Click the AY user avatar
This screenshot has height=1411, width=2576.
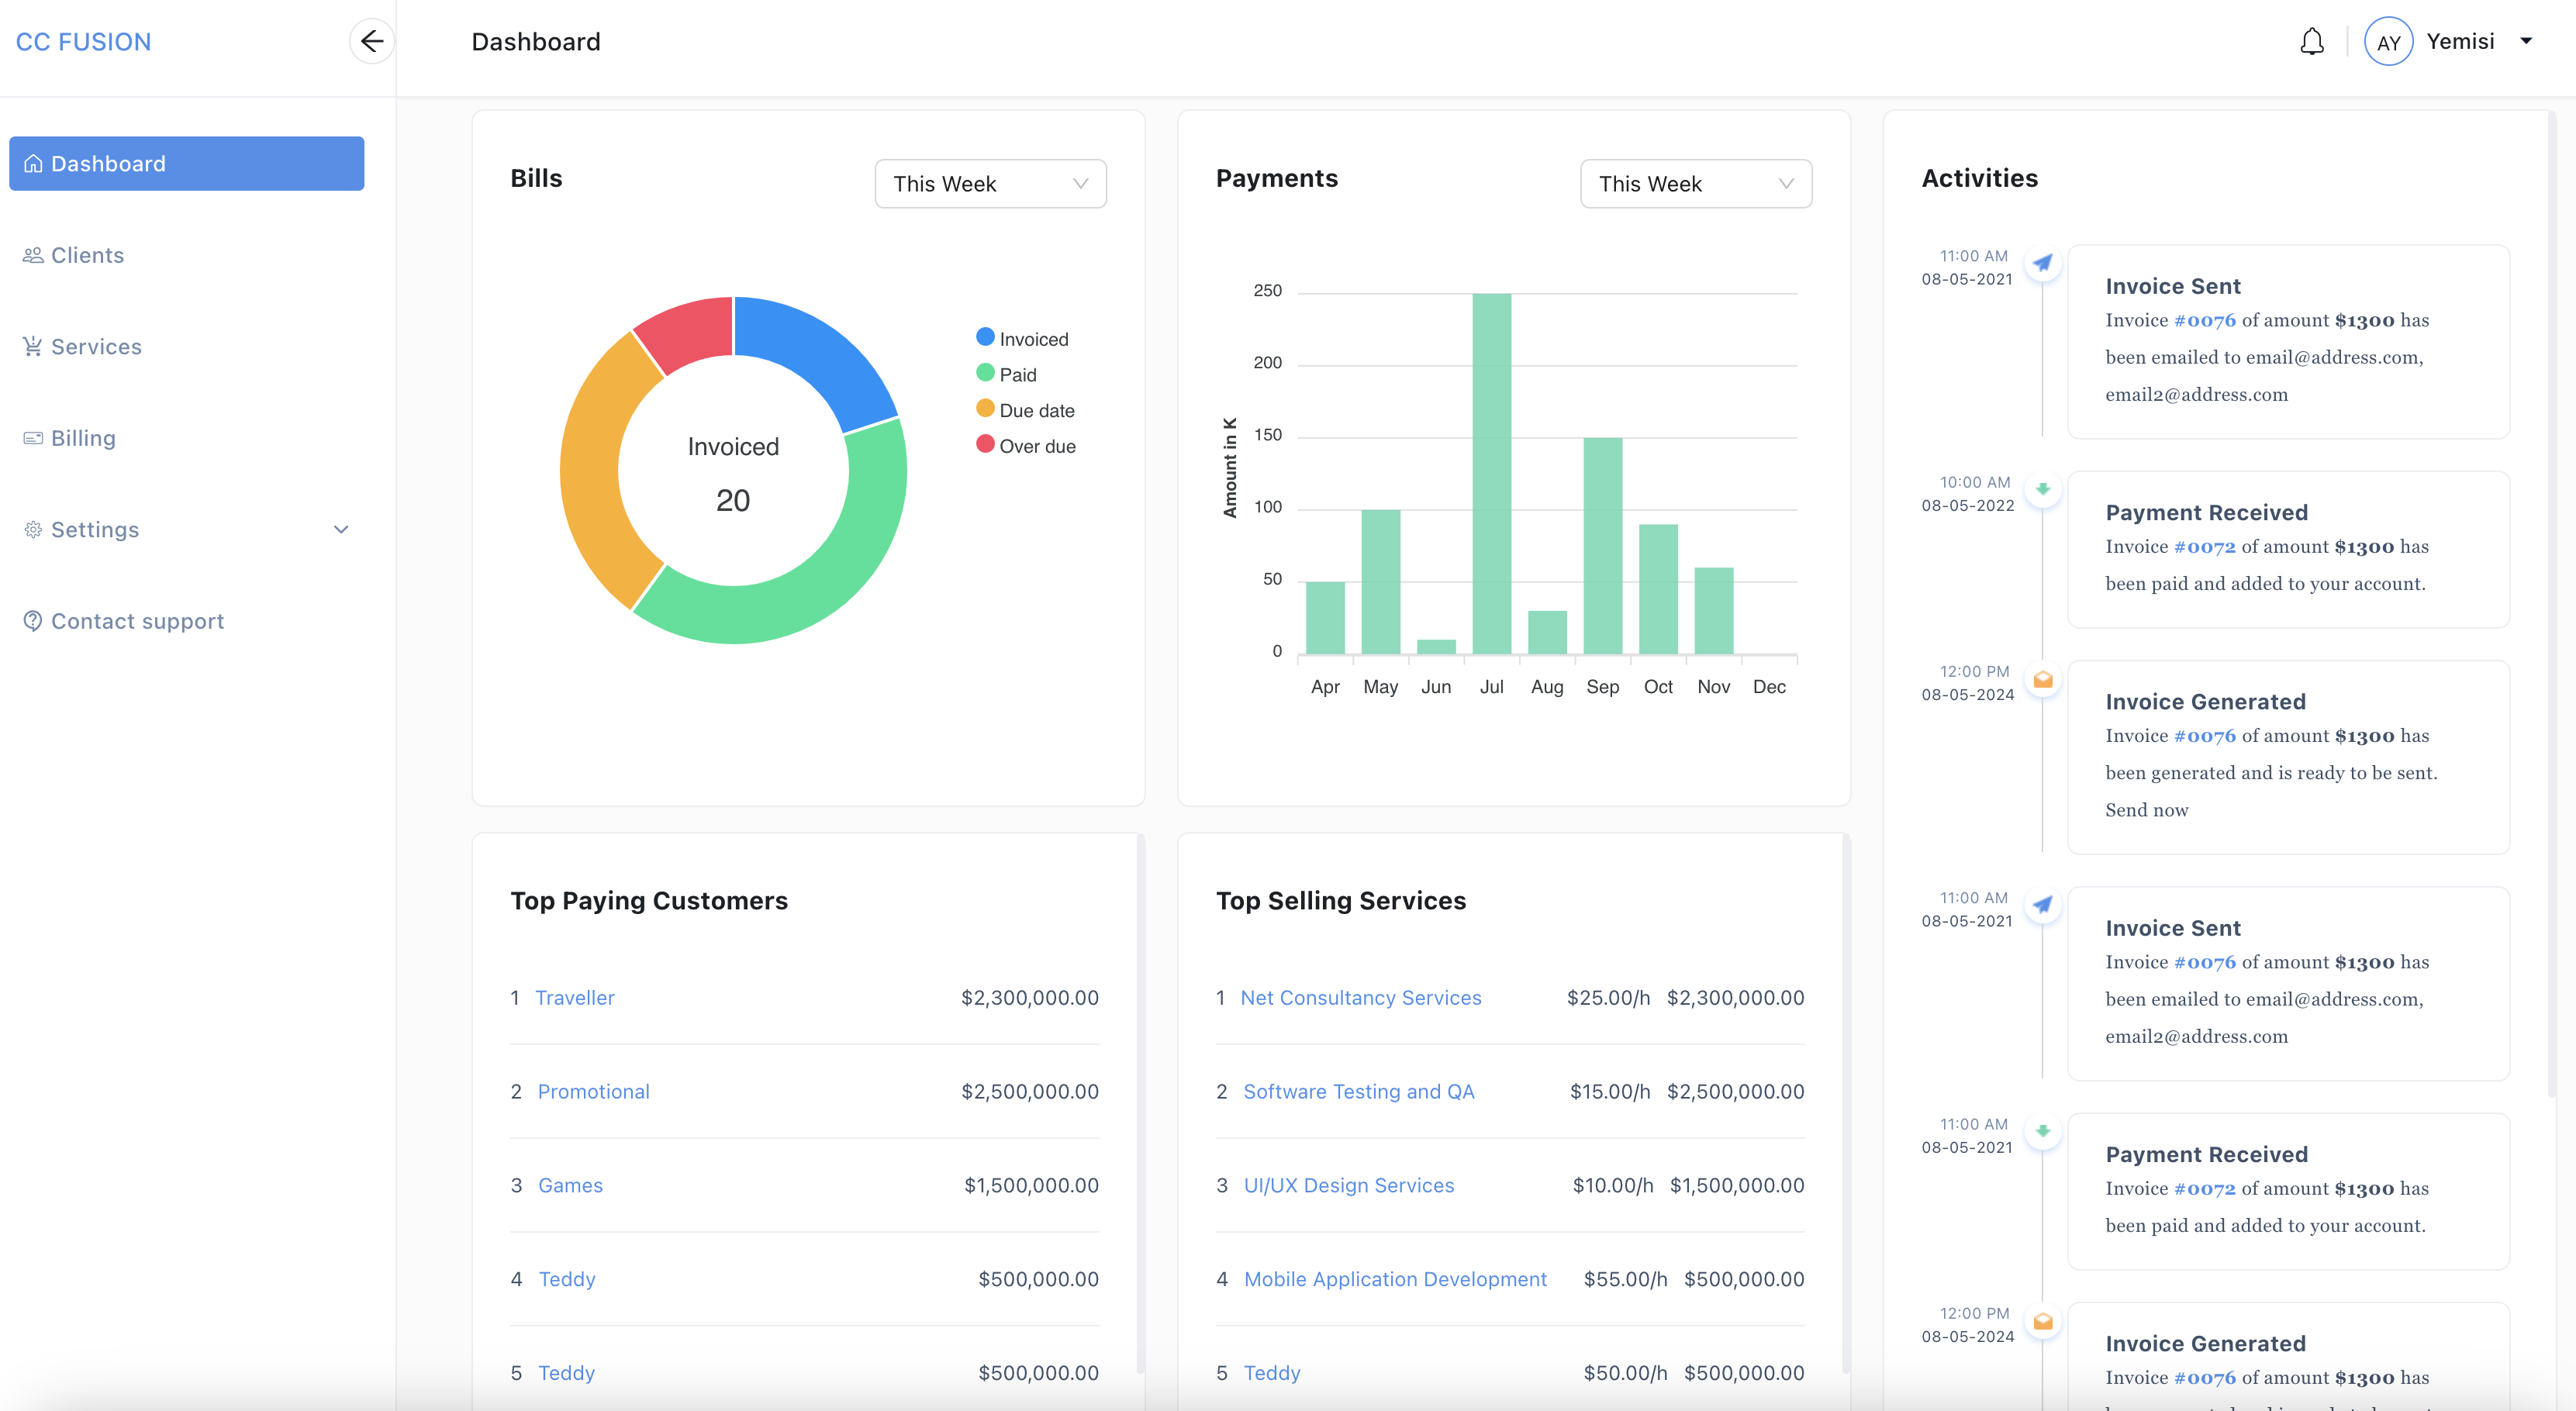(2388, 42)
